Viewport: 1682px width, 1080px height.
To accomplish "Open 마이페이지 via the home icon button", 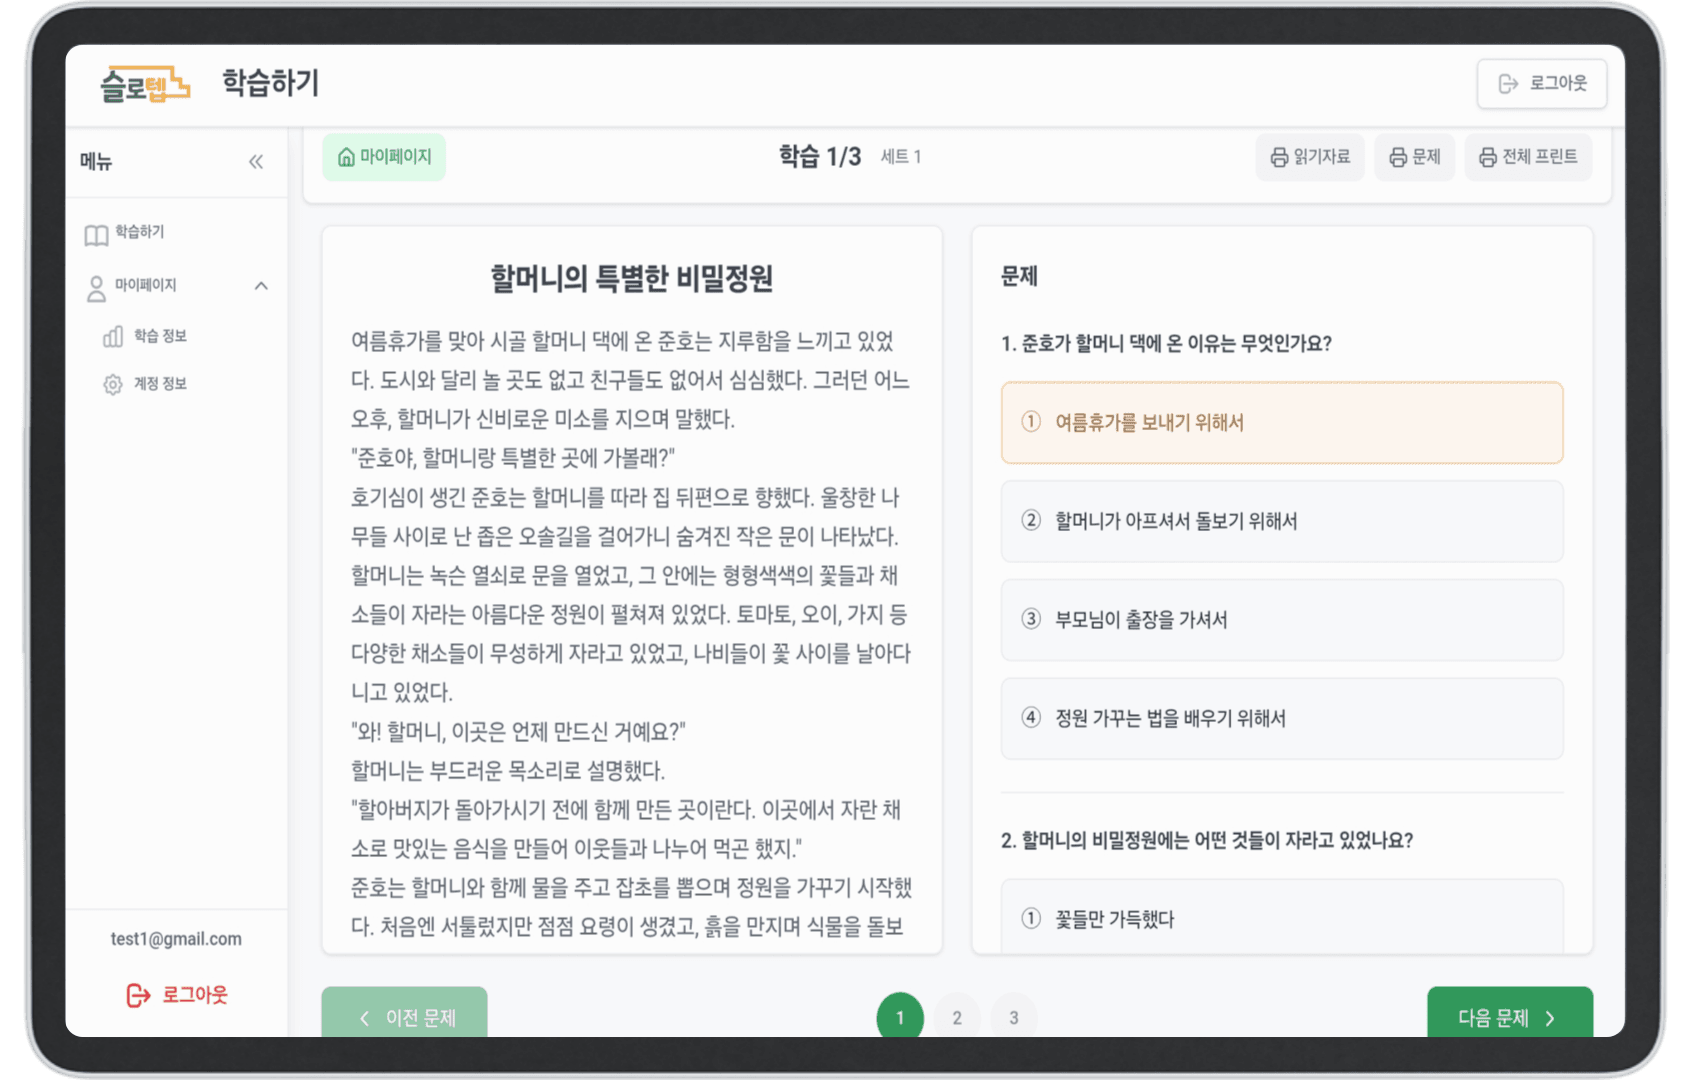I will (x=384, y=157).
